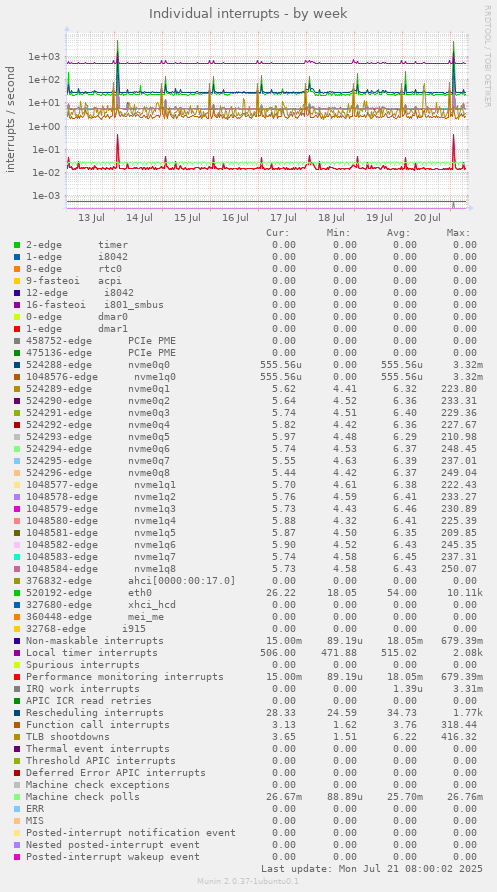Click the '1e+00' y-axis label
Screen dimensions: 497x892
(x=44, y=126)
